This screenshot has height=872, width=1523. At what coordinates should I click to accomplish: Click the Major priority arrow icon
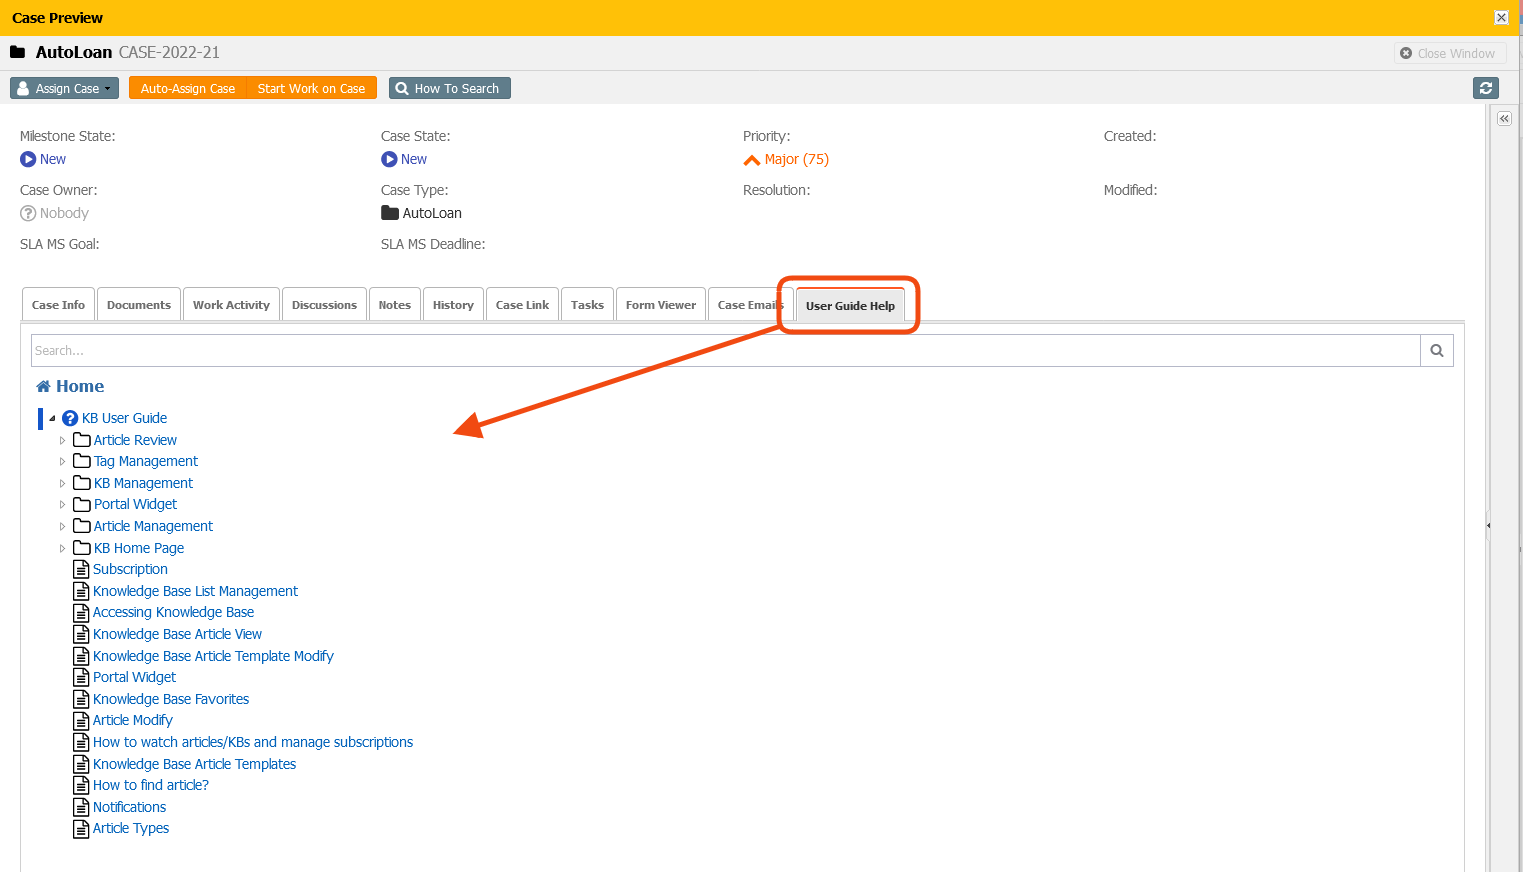[x=752, y=160]
